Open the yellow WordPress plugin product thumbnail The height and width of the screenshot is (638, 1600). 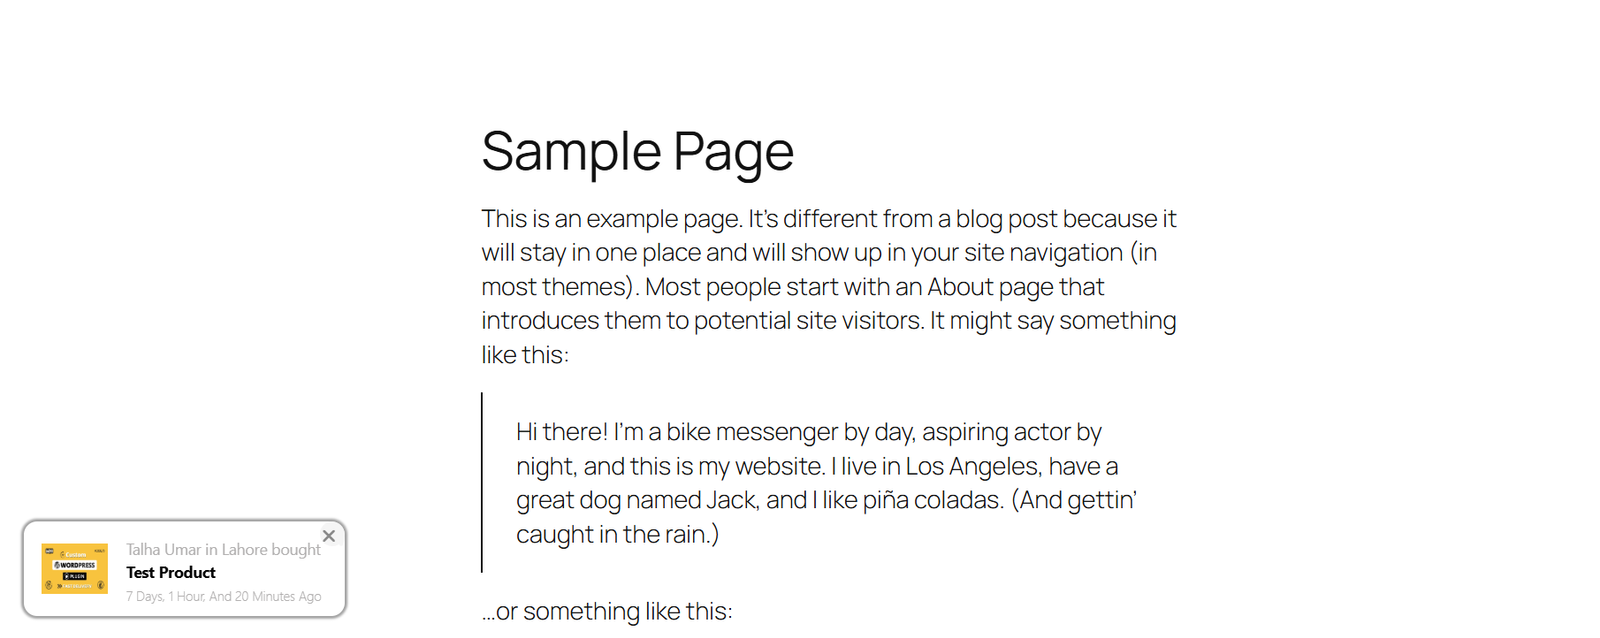[75, 569]
